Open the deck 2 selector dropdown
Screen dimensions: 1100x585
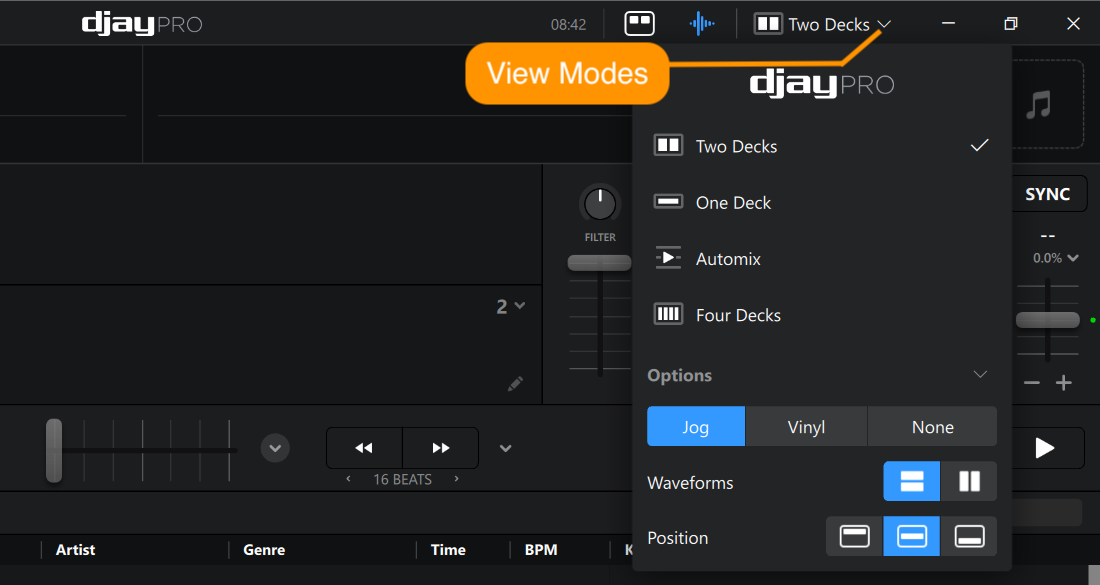pos(511,307)
